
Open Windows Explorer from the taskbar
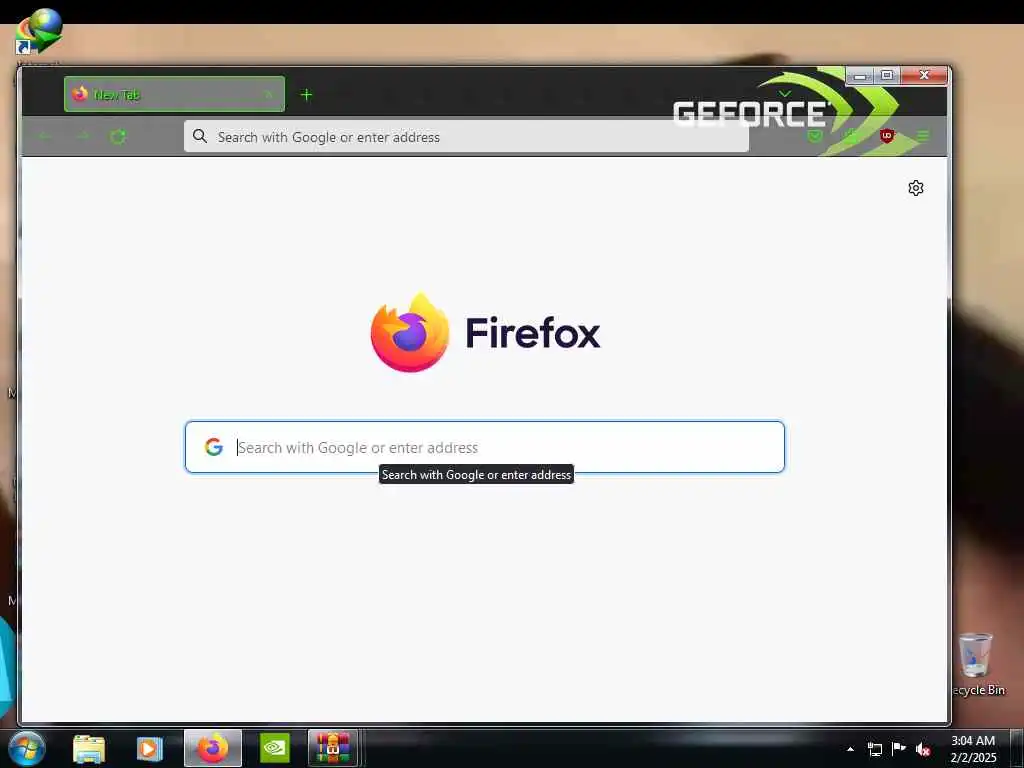tap(89, 748)
